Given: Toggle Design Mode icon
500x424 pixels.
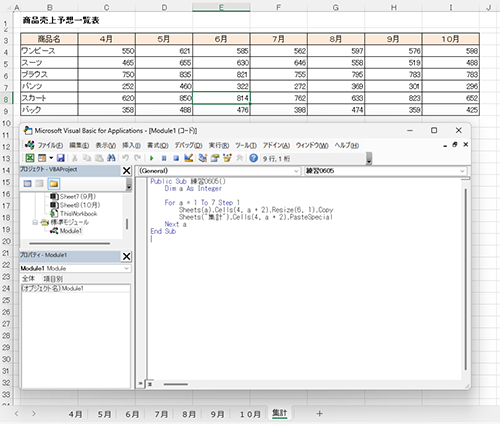Looking at the screenshot, I should pyautogui.click(x=189, y=158).
